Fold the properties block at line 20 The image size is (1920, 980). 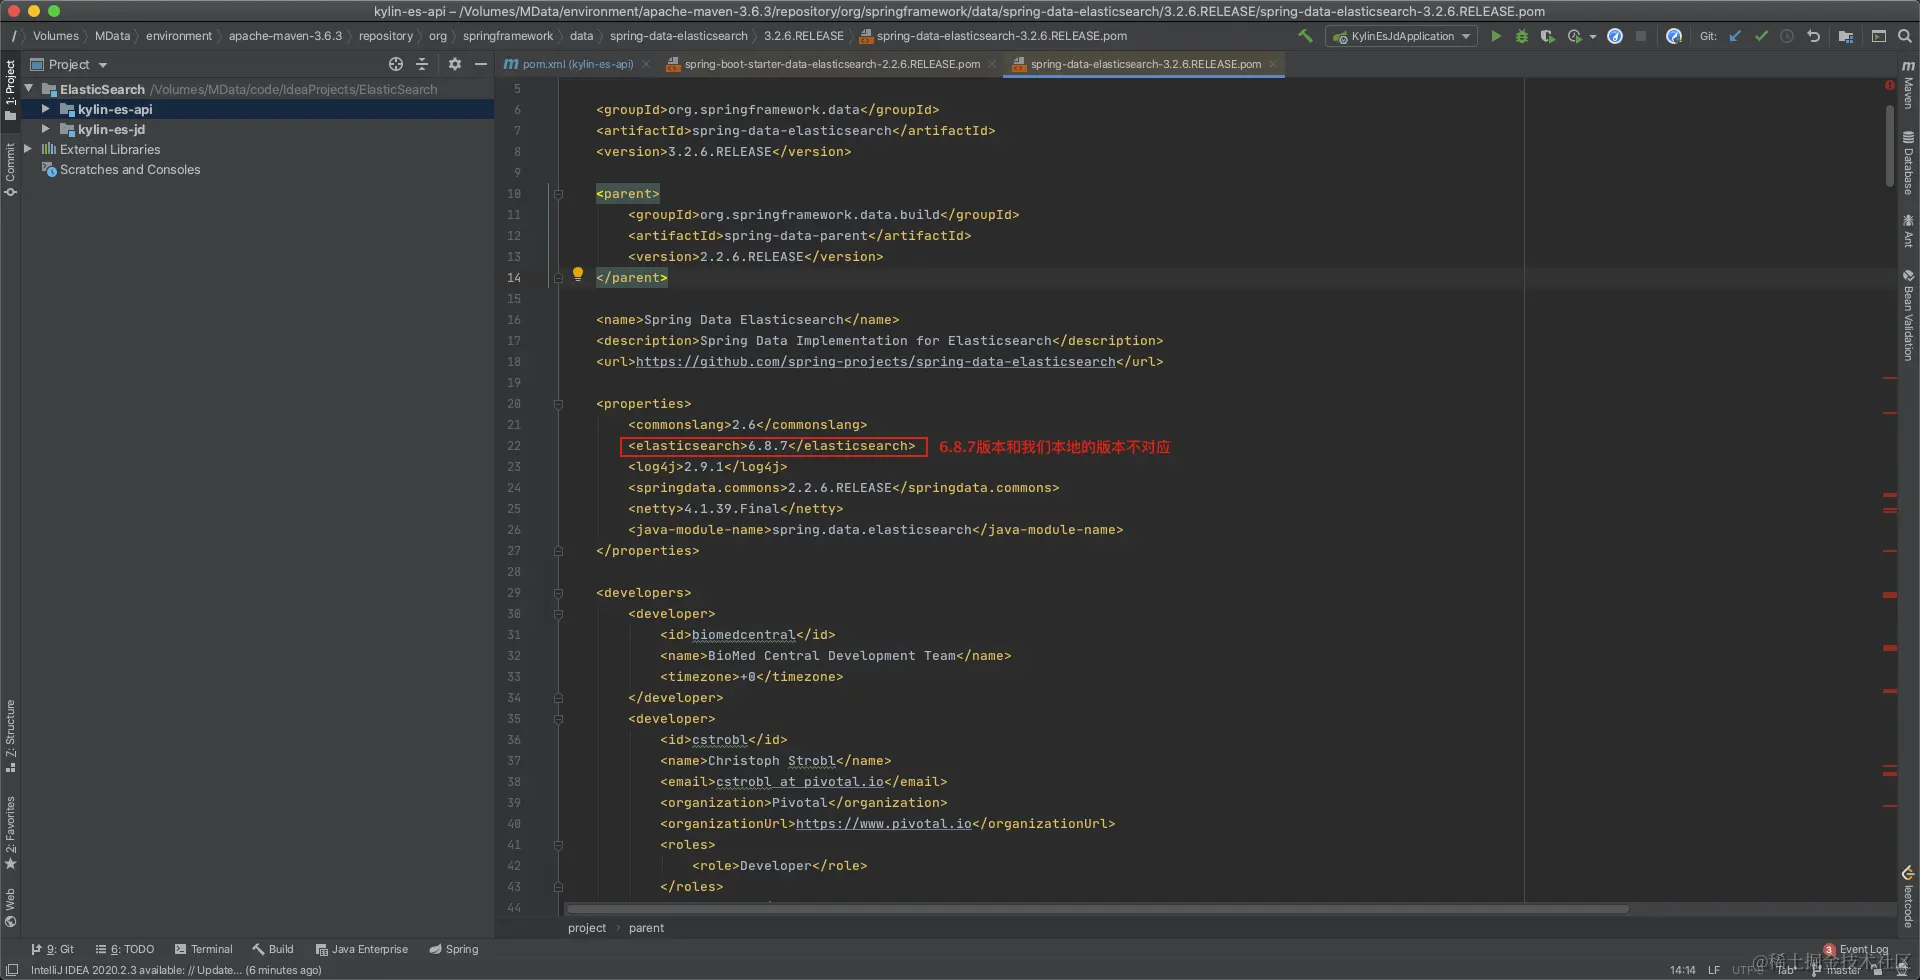point(559,404)
